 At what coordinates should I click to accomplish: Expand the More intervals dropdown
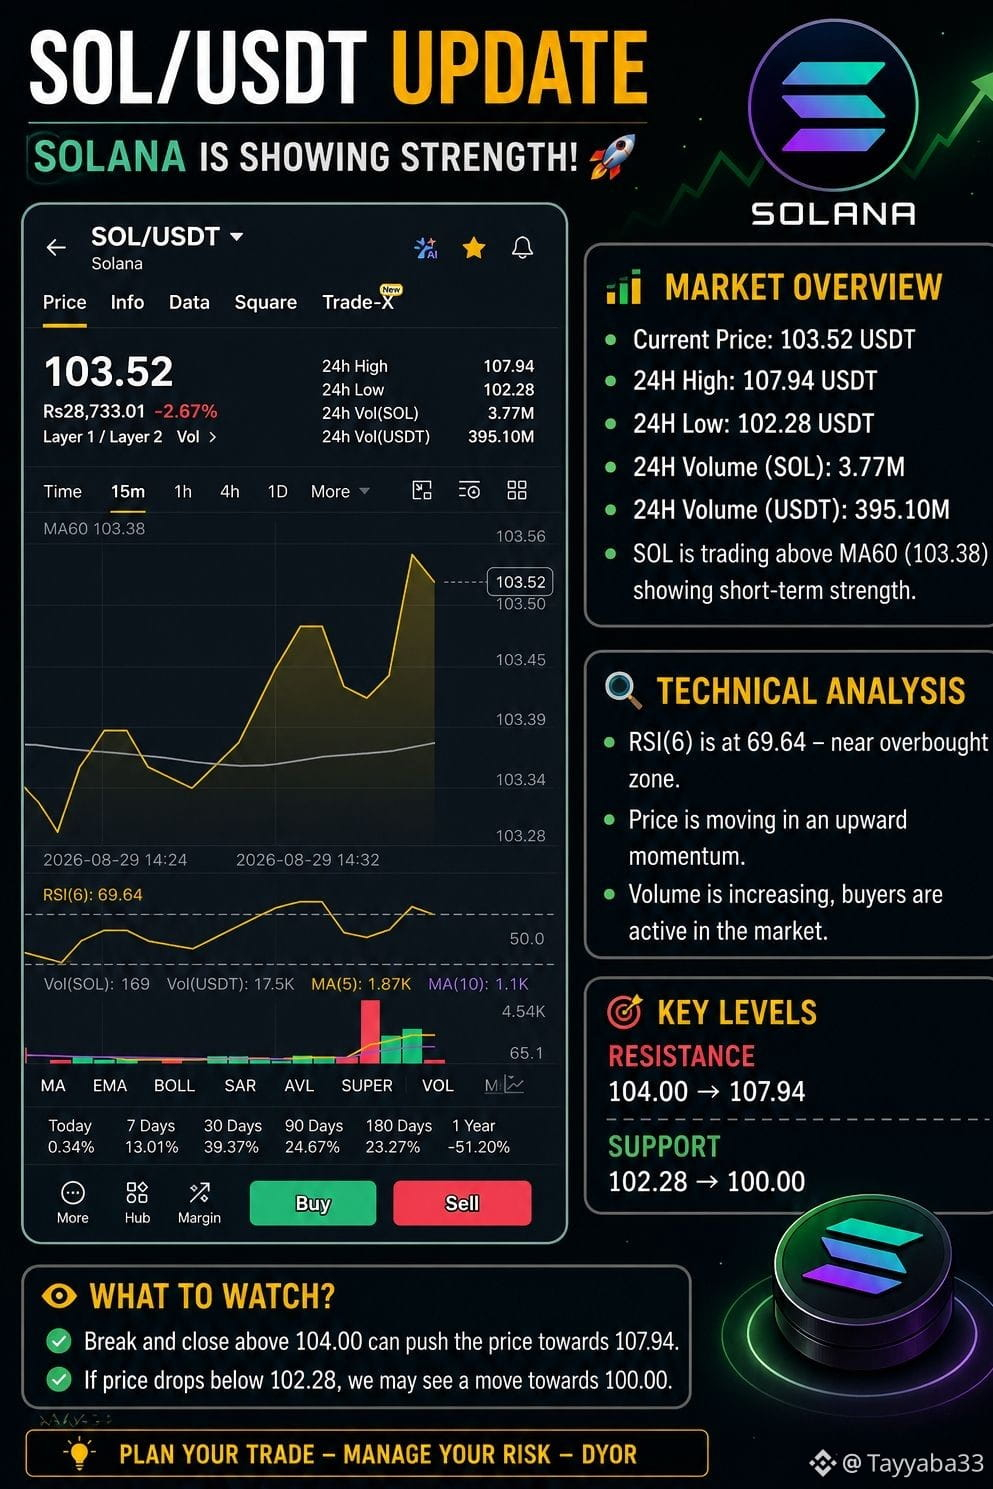coord(340,491)
